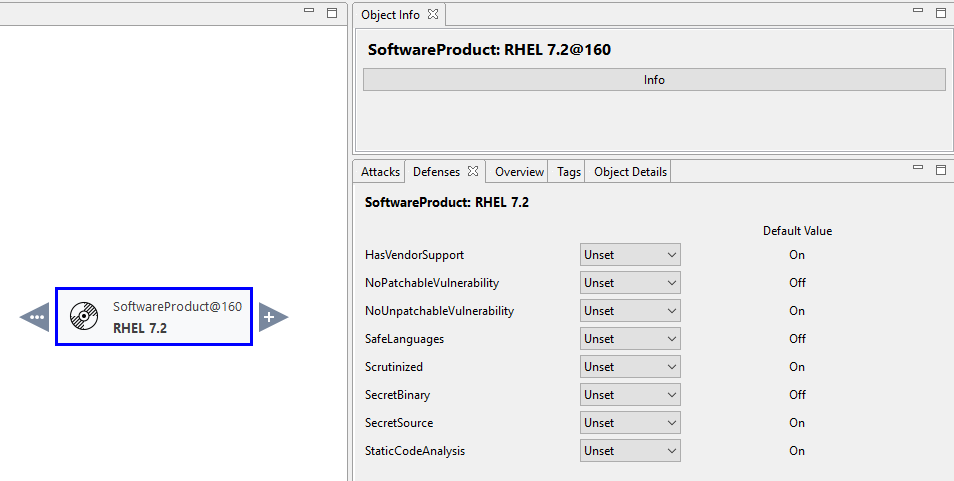Switch to the Attacks tab
954x481 pixels.
click(x=380, y=171)
